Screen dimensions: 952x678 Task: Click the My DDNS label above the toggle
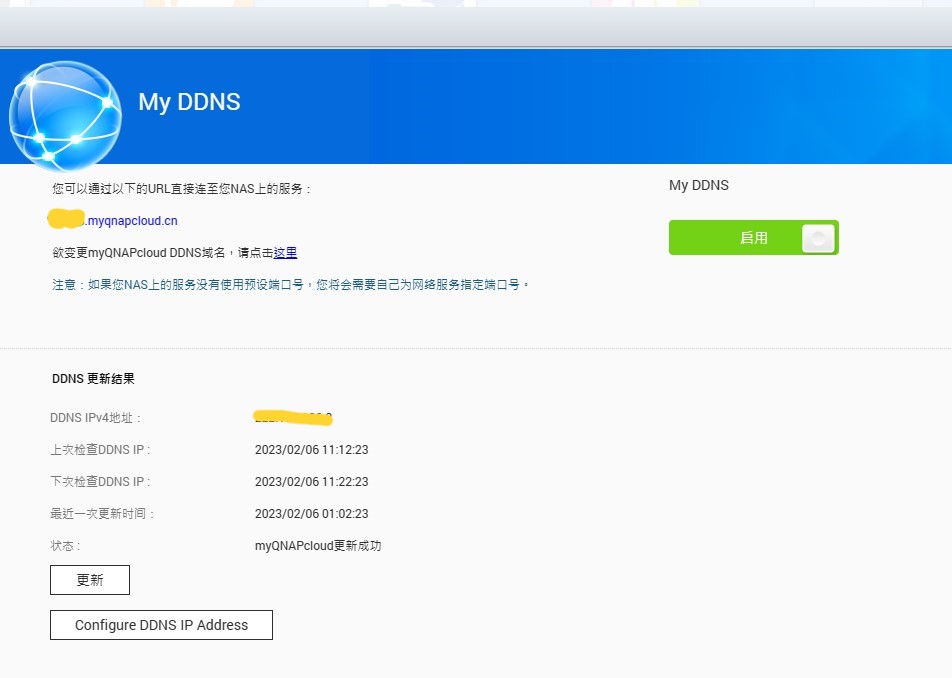click(699, 185)
